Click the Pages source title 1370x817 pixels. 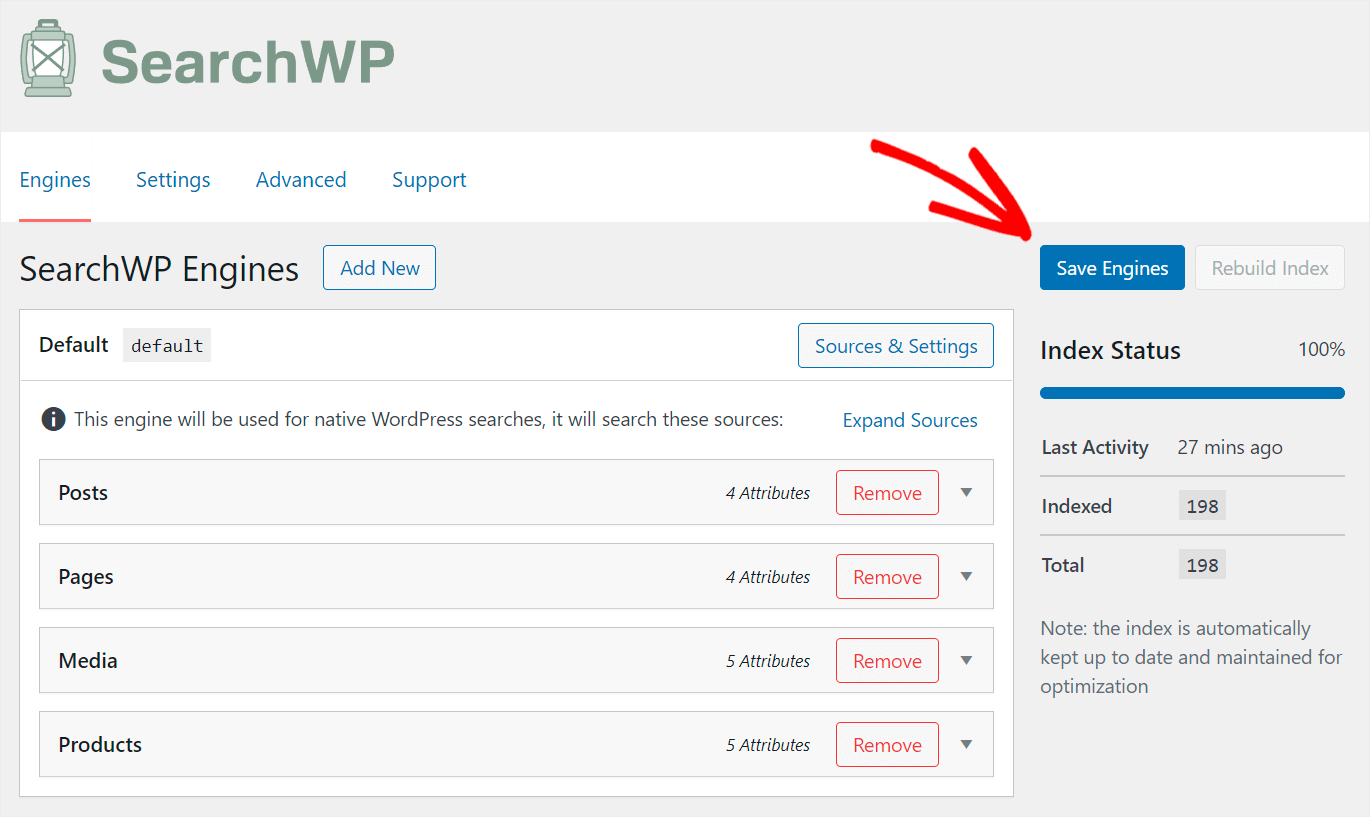coord(86,577)
